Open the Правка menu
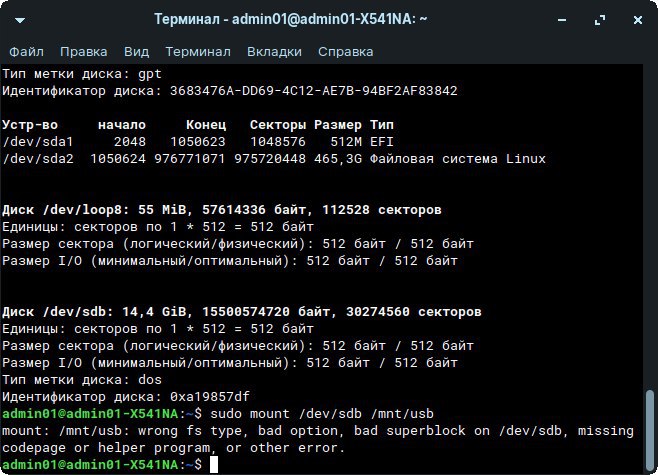The image size is (658, 475). (x=83, y=51)
